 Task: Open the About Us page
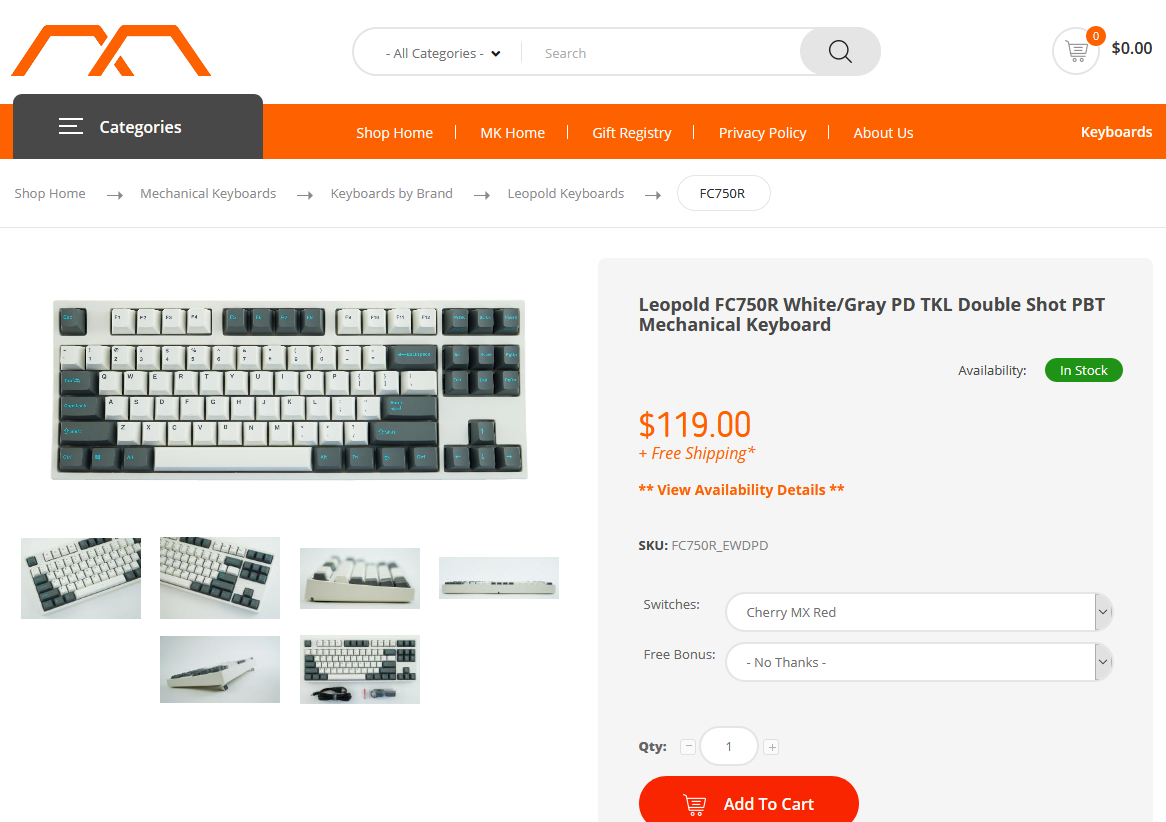883,132
